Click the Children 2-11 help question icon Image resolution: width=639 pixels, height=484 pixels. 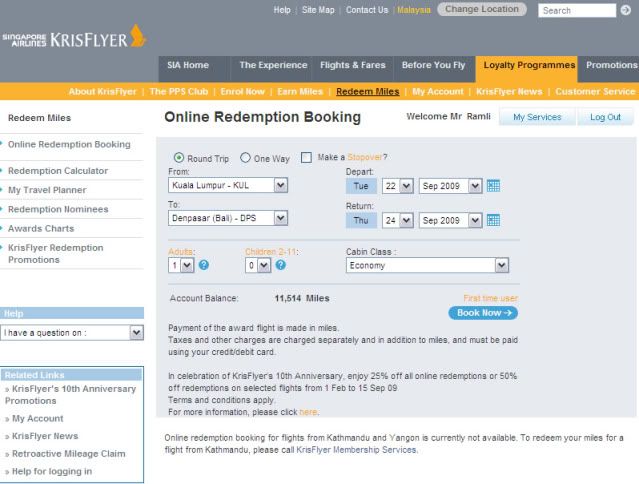[x=280, y=265]
